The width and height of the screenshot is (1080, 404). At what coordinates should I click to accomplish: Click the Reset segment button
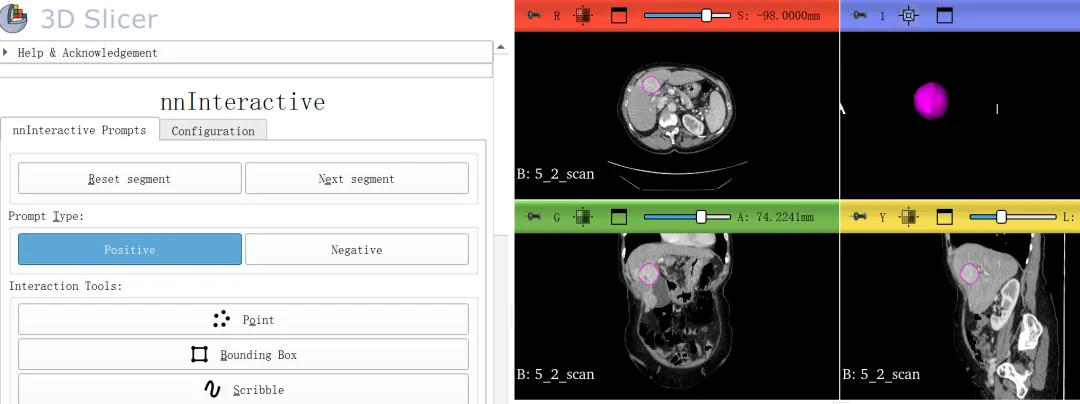pos(129,178)
